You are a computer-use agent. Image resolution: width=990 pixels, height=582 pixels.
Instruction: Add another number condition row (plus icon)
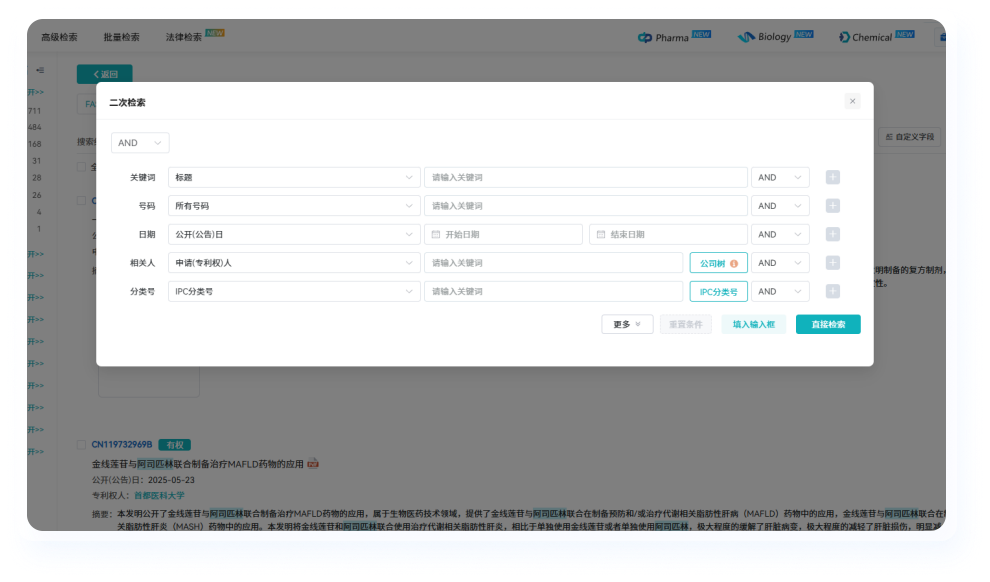coord(832,206)
